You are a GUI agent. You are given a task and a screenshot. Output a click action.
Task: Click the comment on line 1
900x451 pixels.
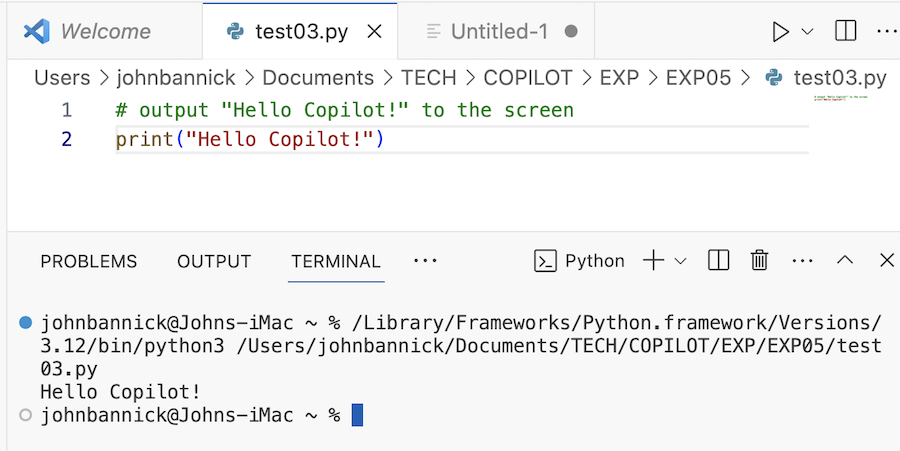(x=344, y=110)
